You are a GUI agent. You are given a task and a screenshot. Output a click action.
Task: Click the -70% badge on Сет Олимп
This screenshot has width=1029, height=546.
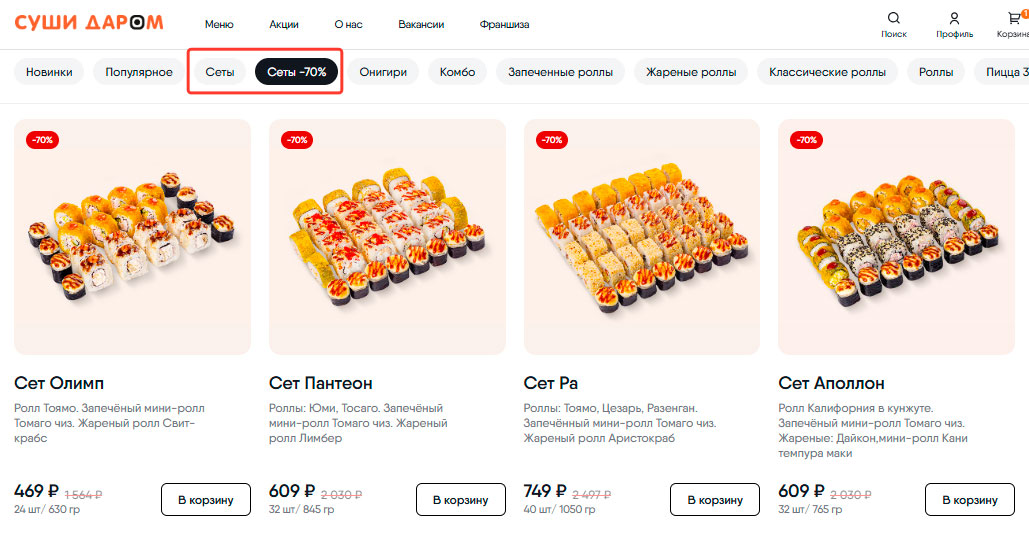(x=42, y=140)
